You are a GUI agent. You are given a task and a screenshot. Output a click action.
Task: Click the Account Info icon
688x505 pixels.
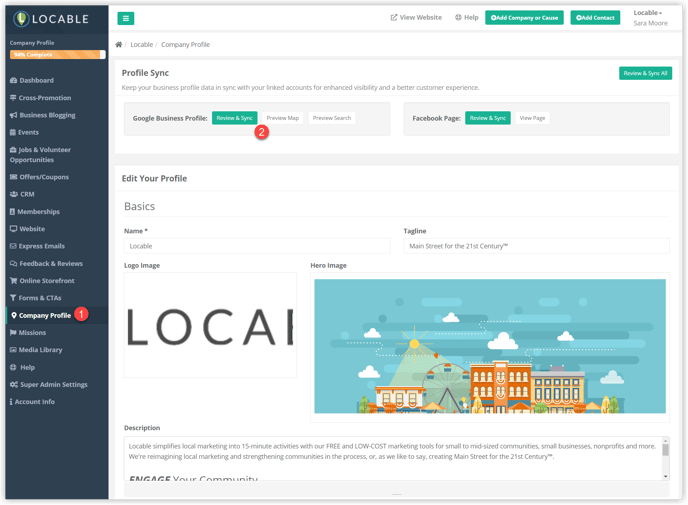coord(11,401)
